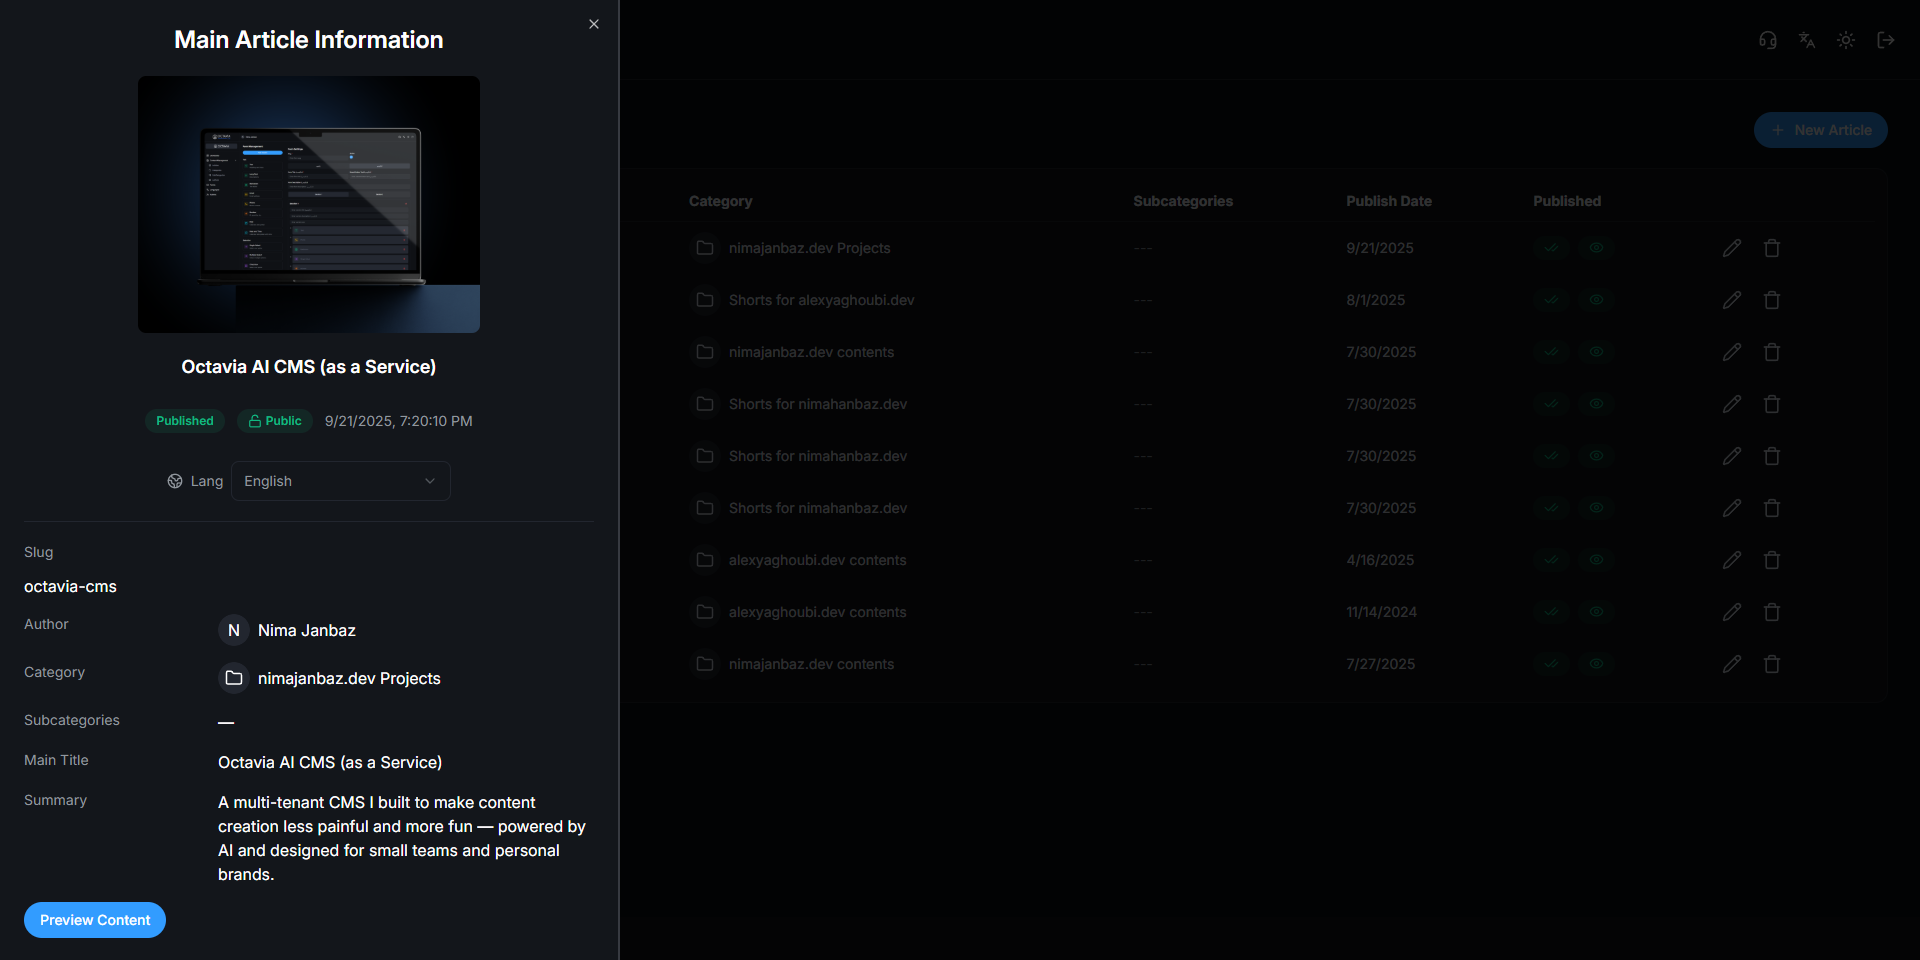
Task: Open the language translation icon
Action: click(x=1807, y=40)
